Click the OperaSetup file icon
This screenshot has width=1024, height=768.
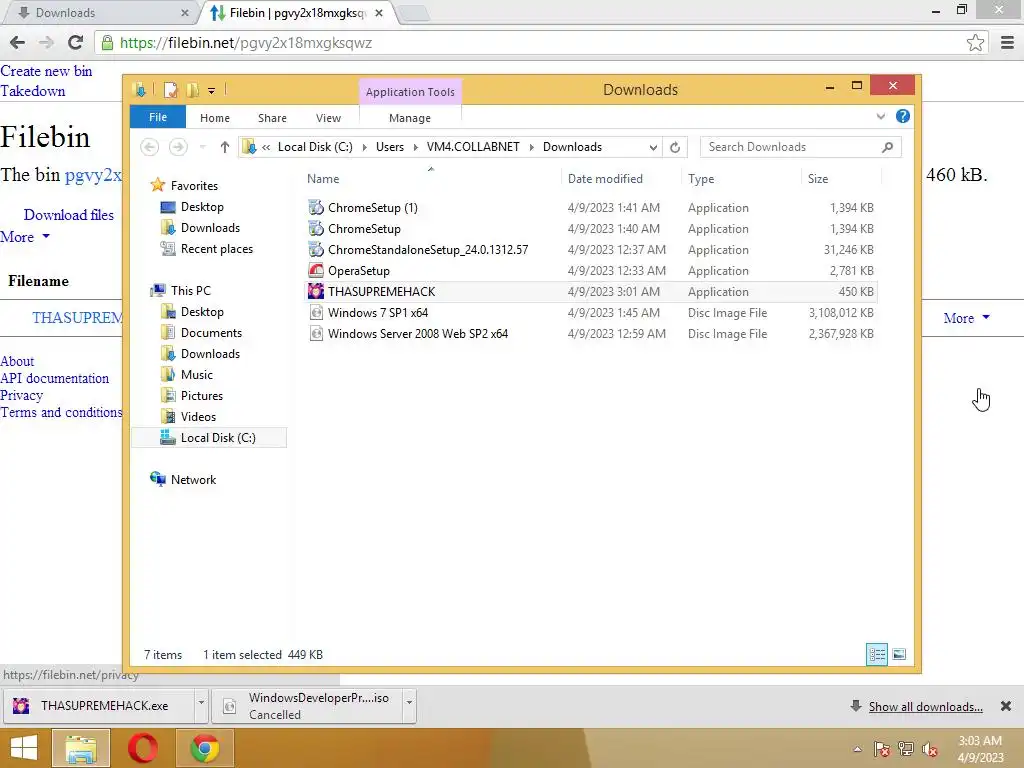click(x=316, y=270)
